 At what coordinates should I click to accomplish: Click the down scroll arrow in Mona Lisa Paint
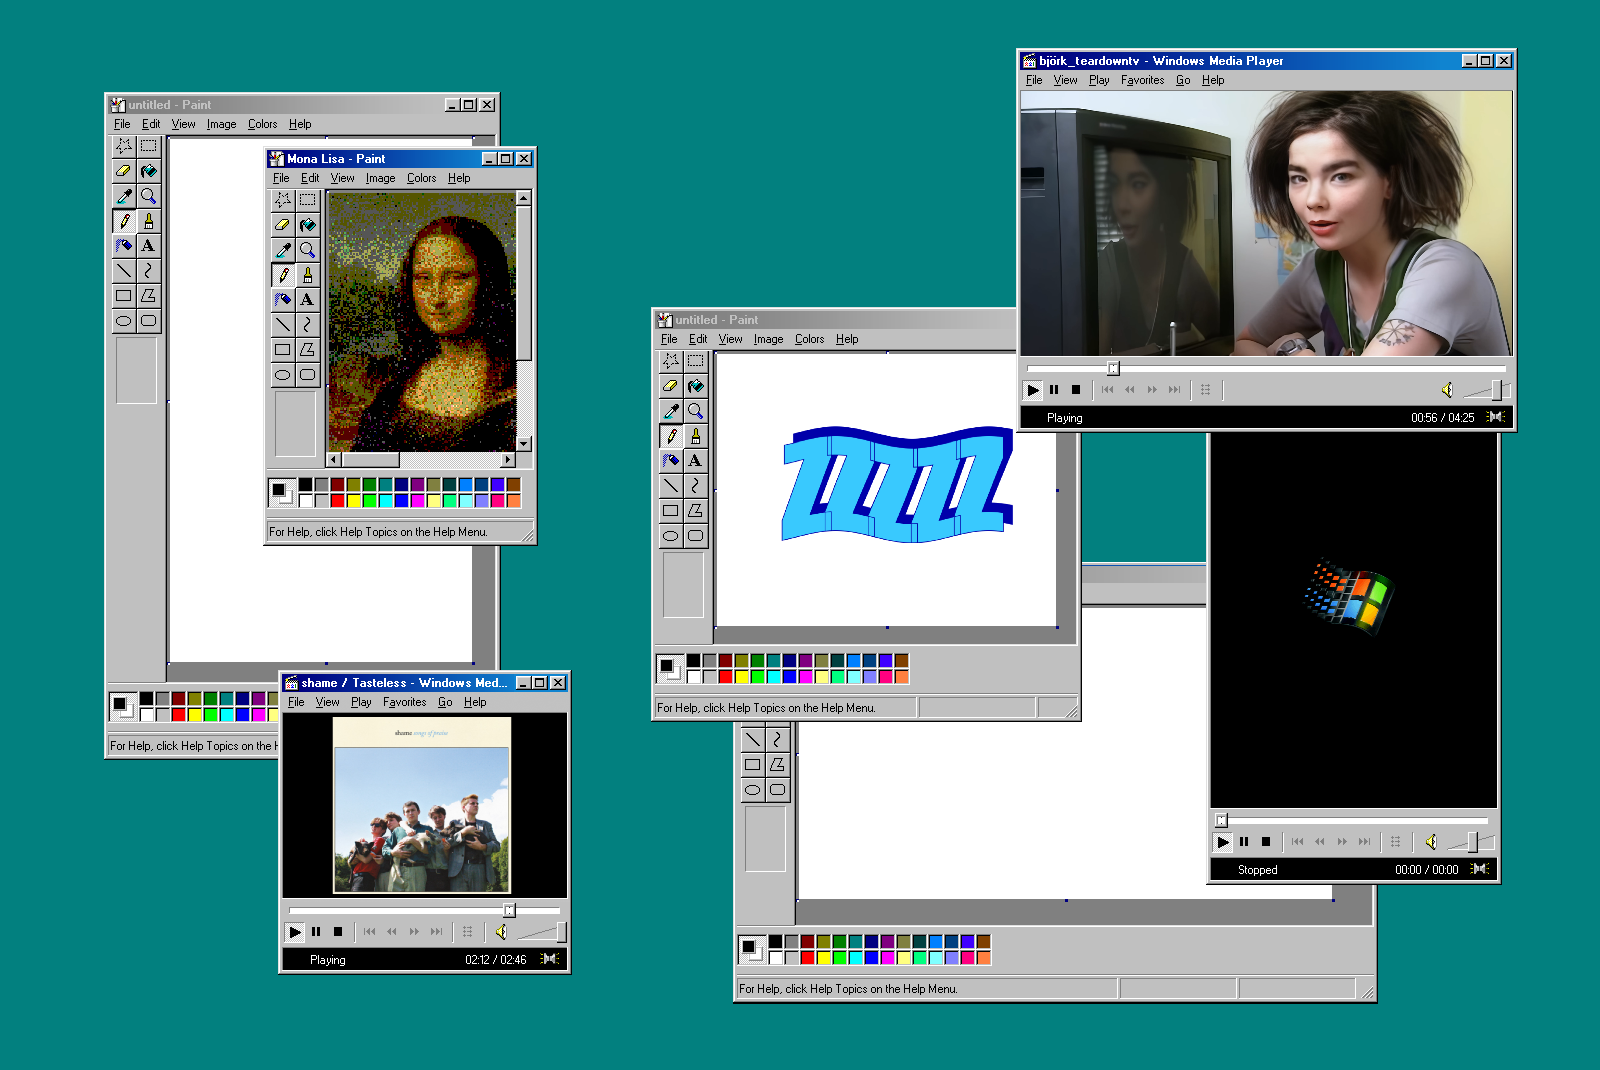523,444
